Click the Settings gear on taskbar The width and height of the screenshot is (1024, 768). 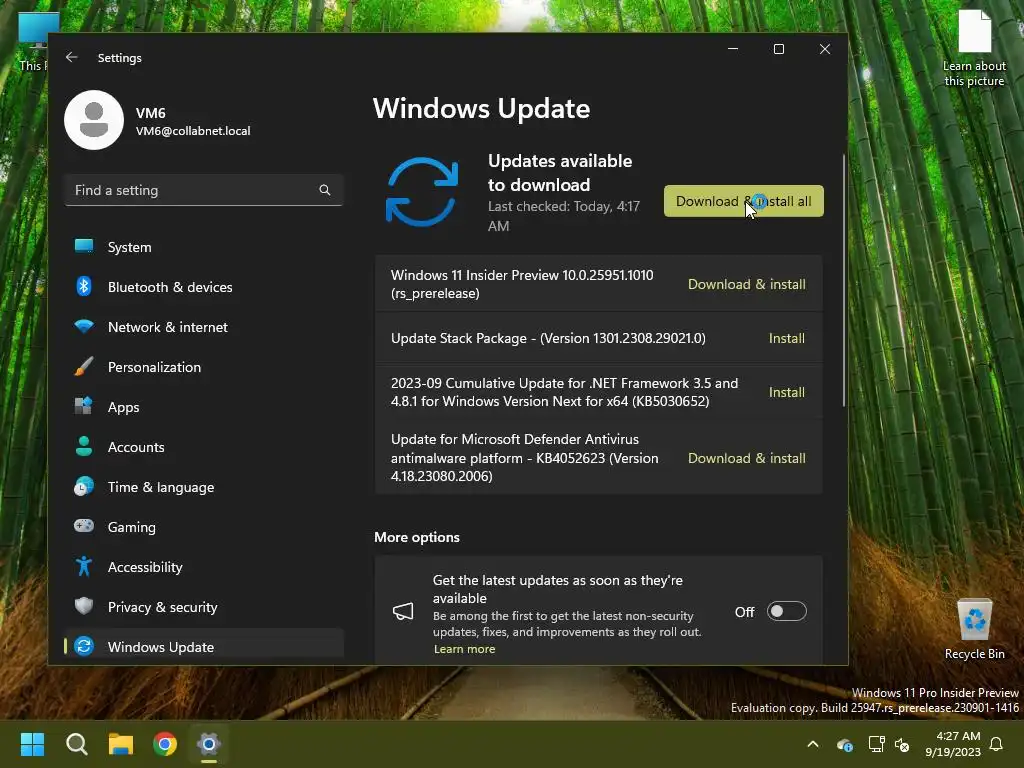click(209, 744)
